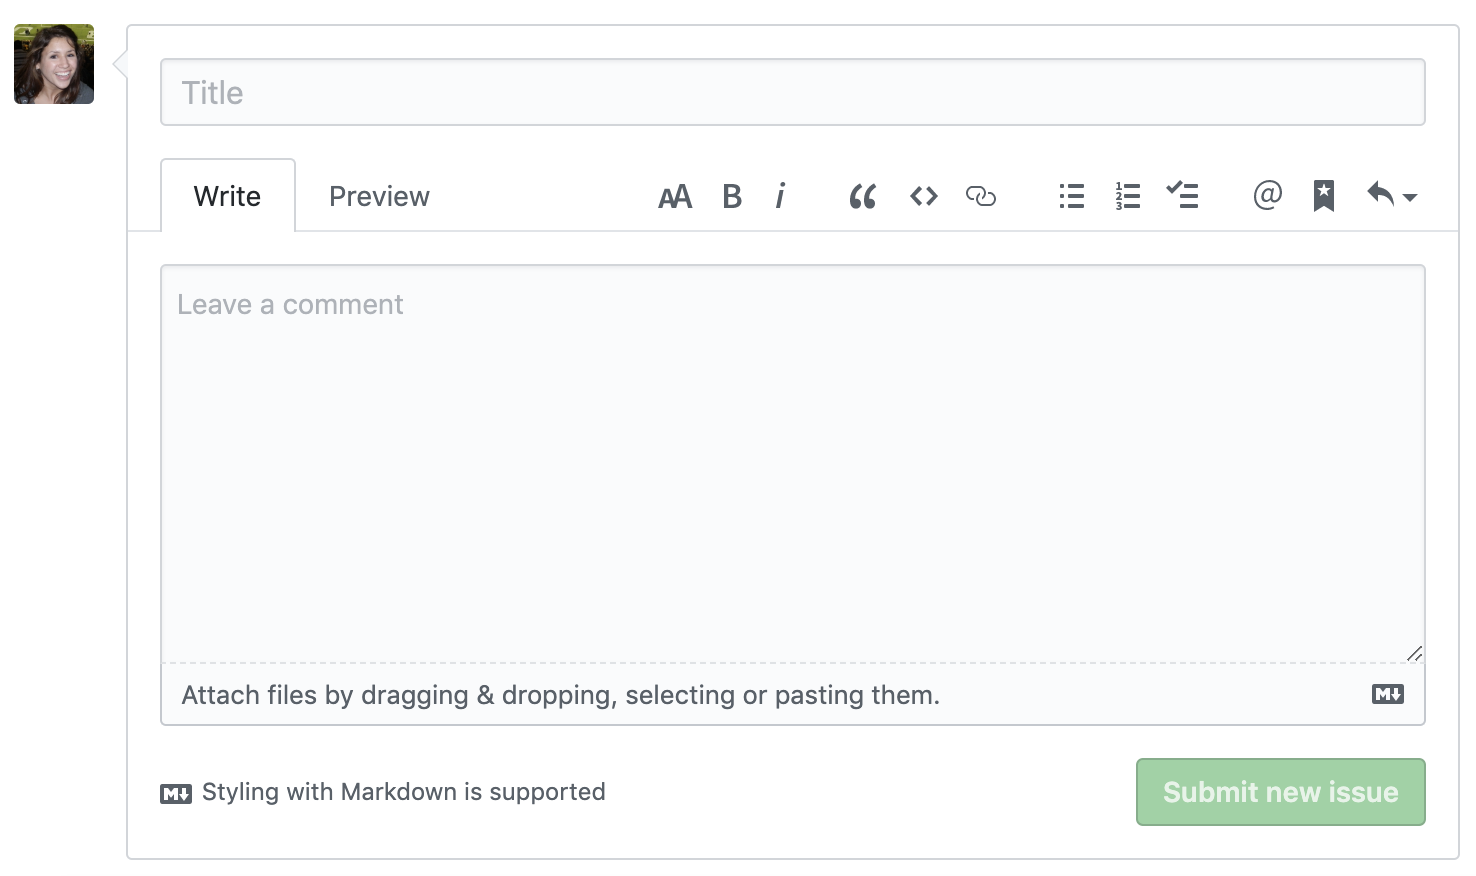Focus the Leave a comment text area

click(x=792, y=462)
